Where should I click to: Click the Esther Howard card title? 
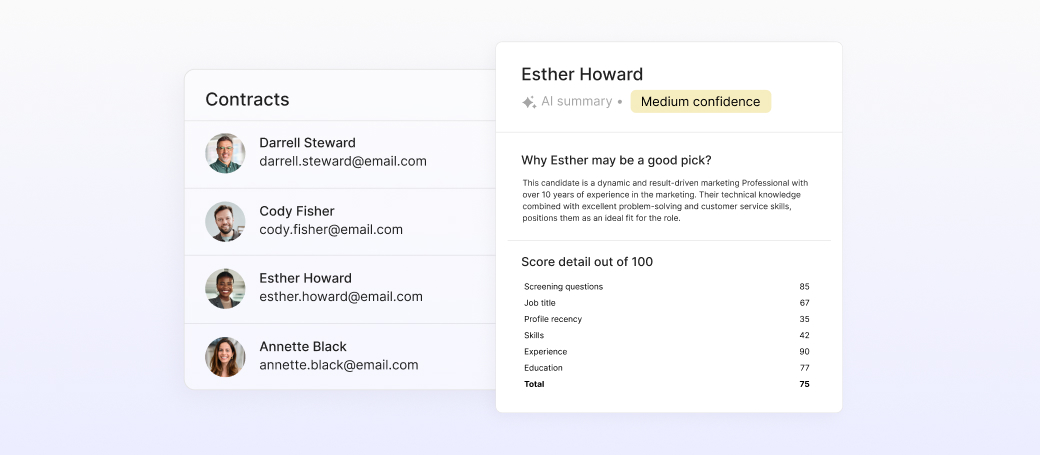click(582, 74)
